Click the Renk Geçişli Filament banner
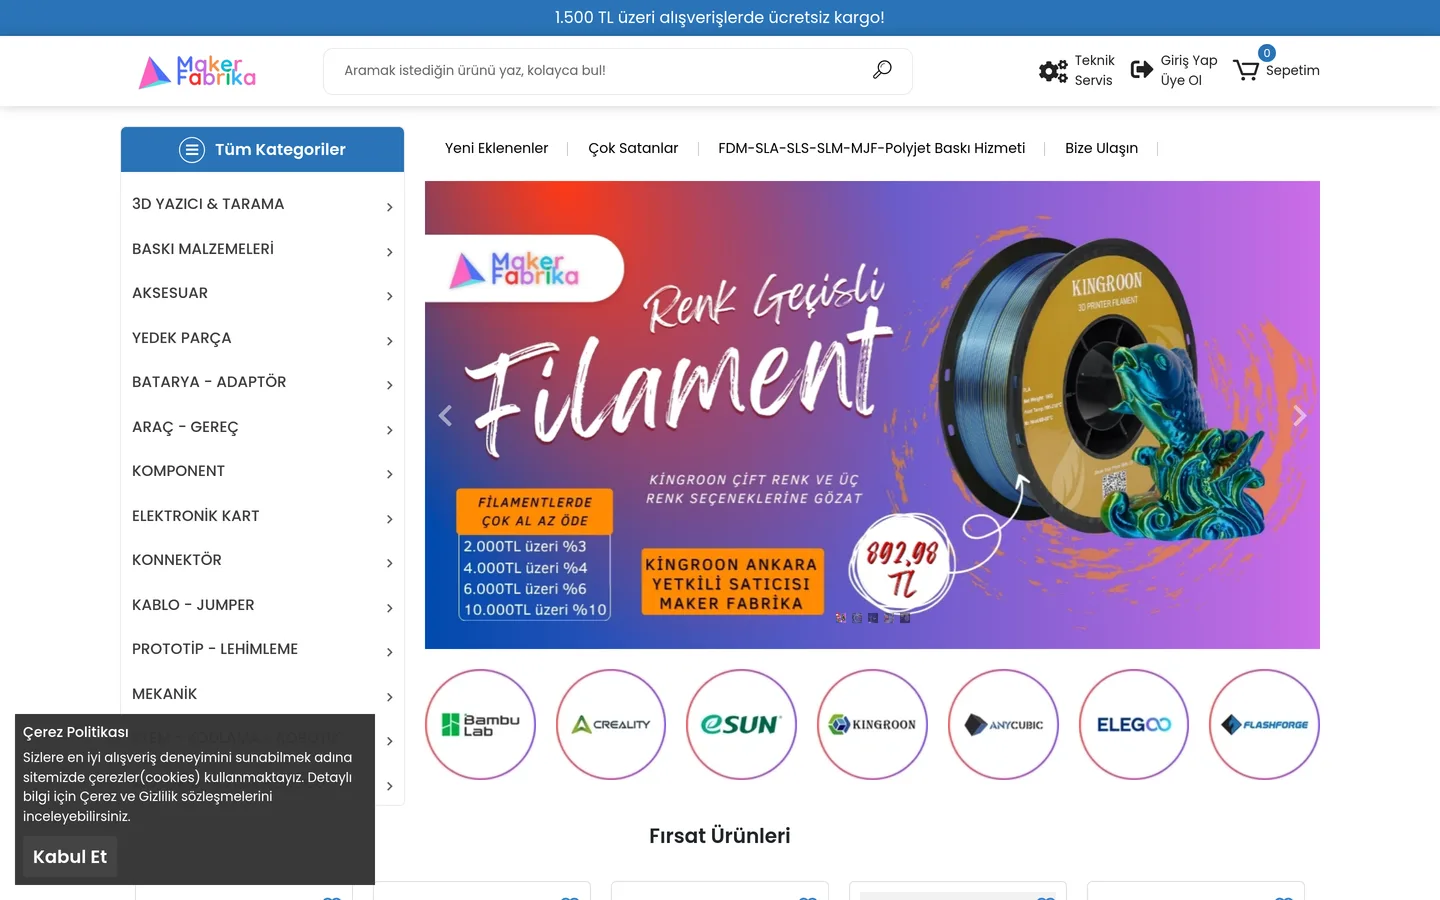 tap(872, 415)
